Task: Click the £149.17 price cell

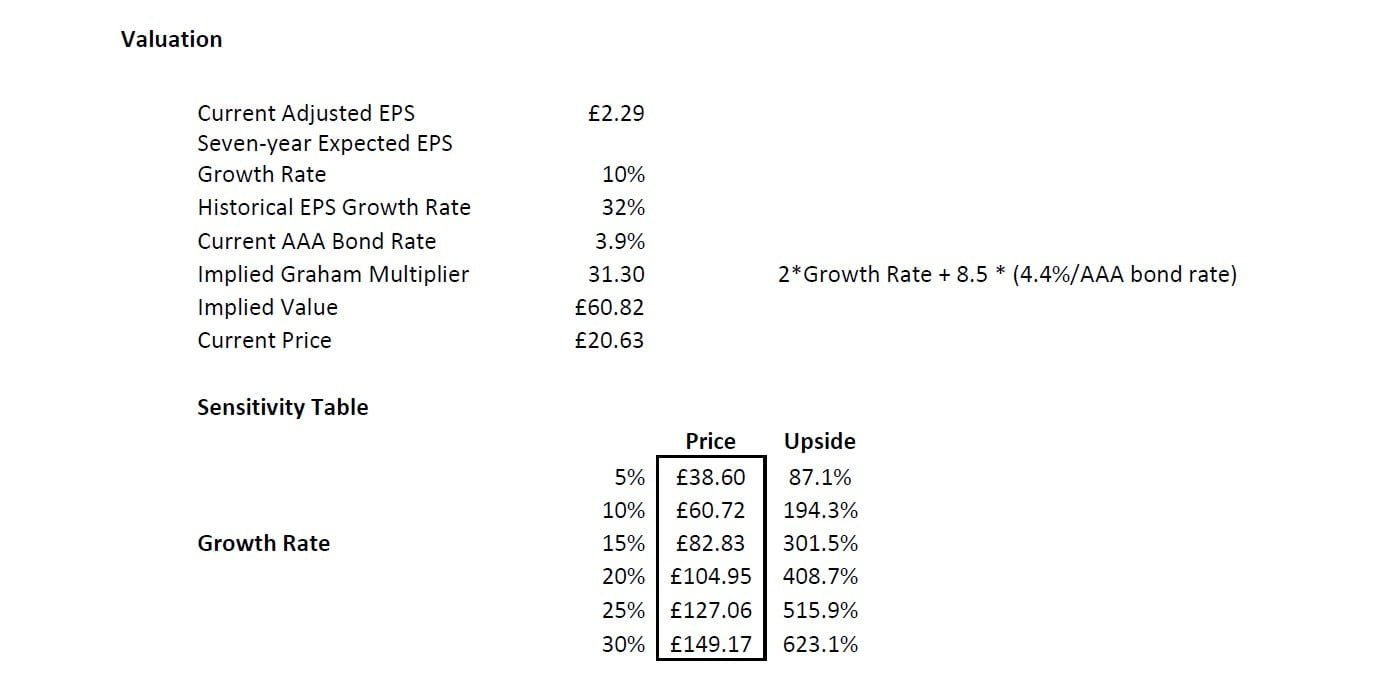Action: 710,643
